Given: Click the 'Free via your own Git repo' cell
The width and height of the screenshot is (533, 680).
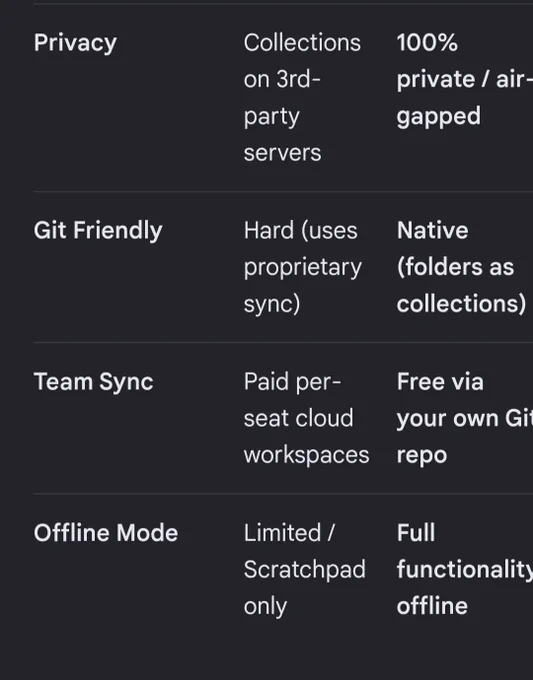Looking at the screenshot, I should click(x=464, y=418).
